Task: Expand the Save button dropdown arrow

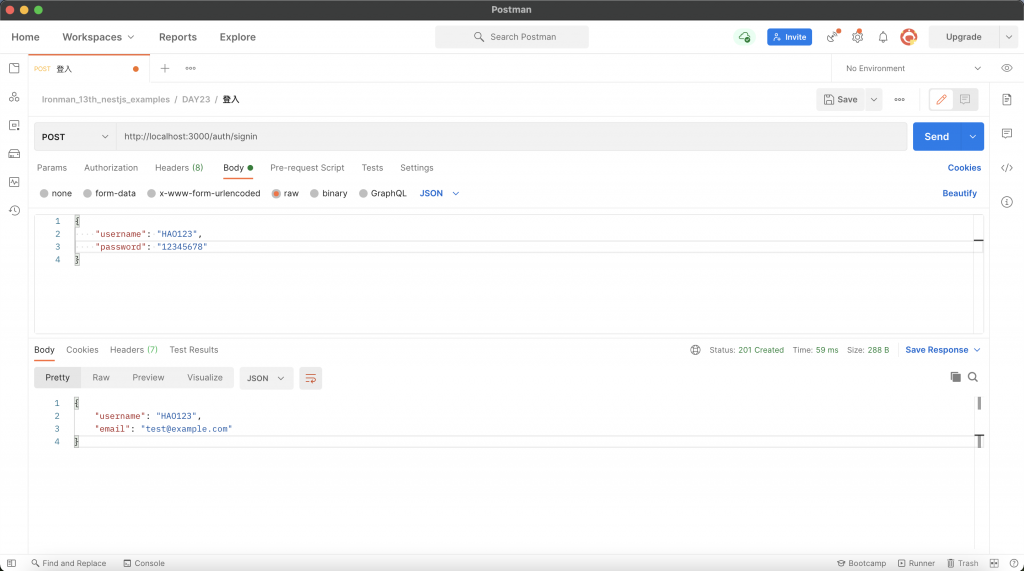Action: point(873,99)
